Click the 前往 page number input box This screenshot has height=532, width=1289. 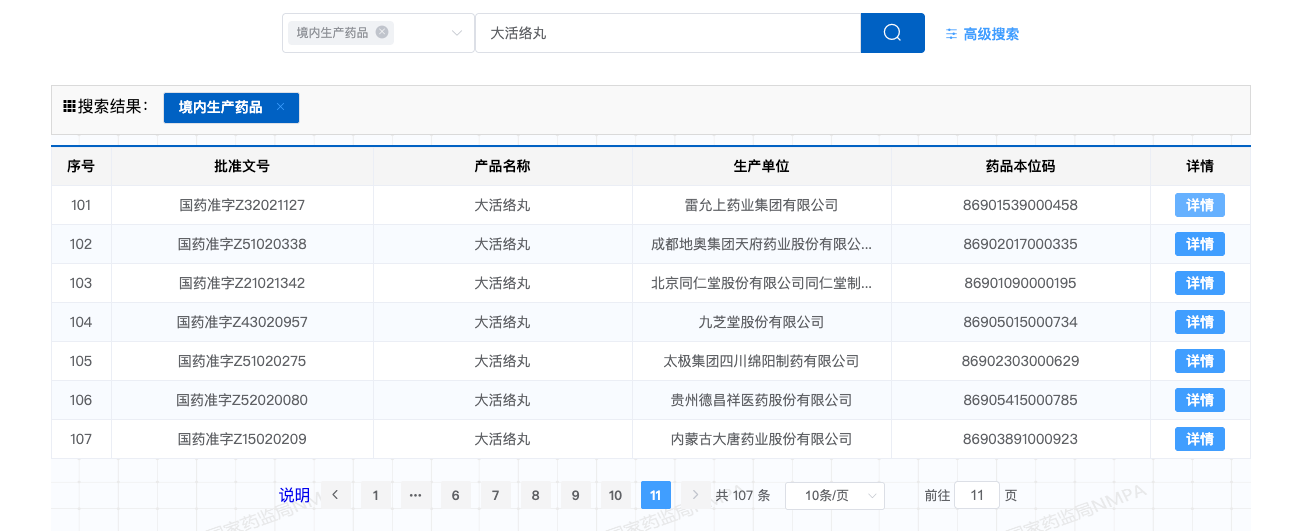[977, 495]
